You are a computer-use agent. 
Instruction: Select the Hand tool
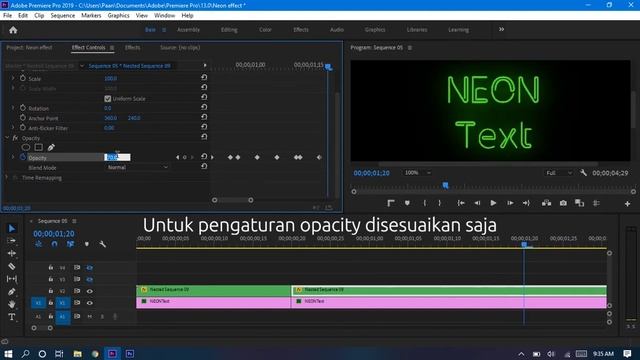pos(12,304)
